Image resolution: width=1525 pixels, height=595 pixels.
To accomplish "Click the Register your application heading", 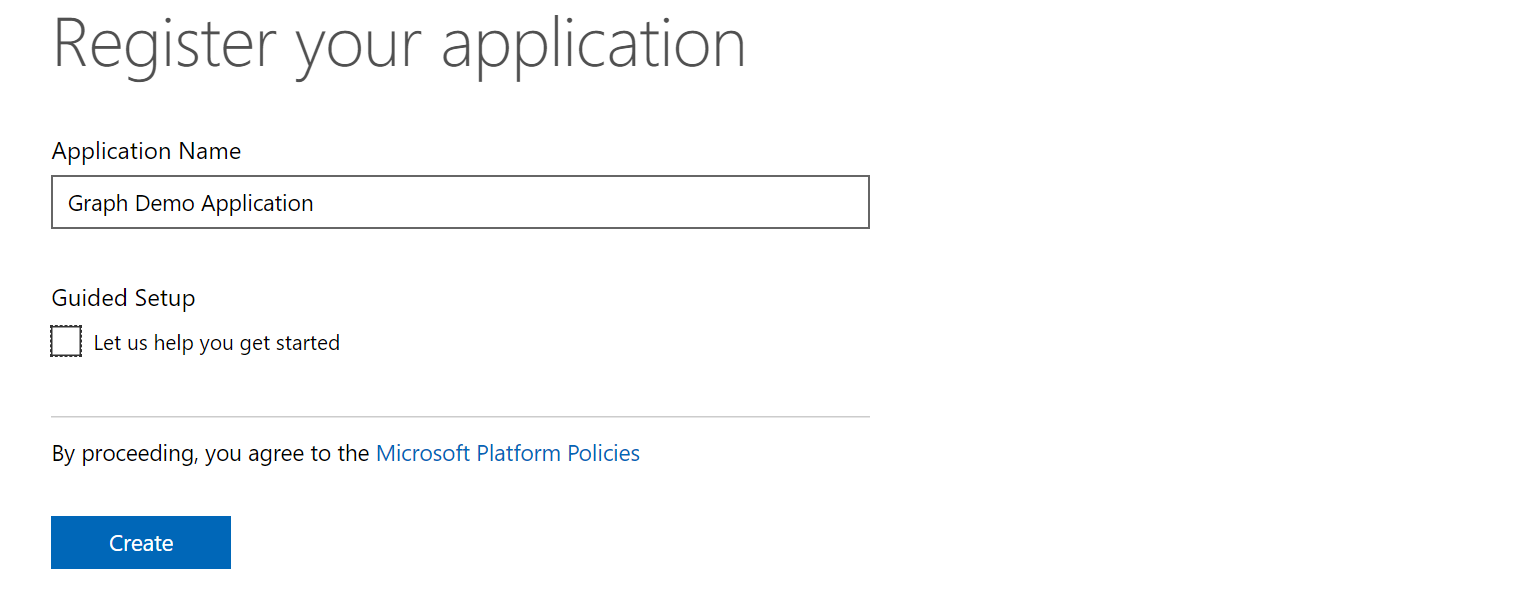I will [x=399, y=45].
